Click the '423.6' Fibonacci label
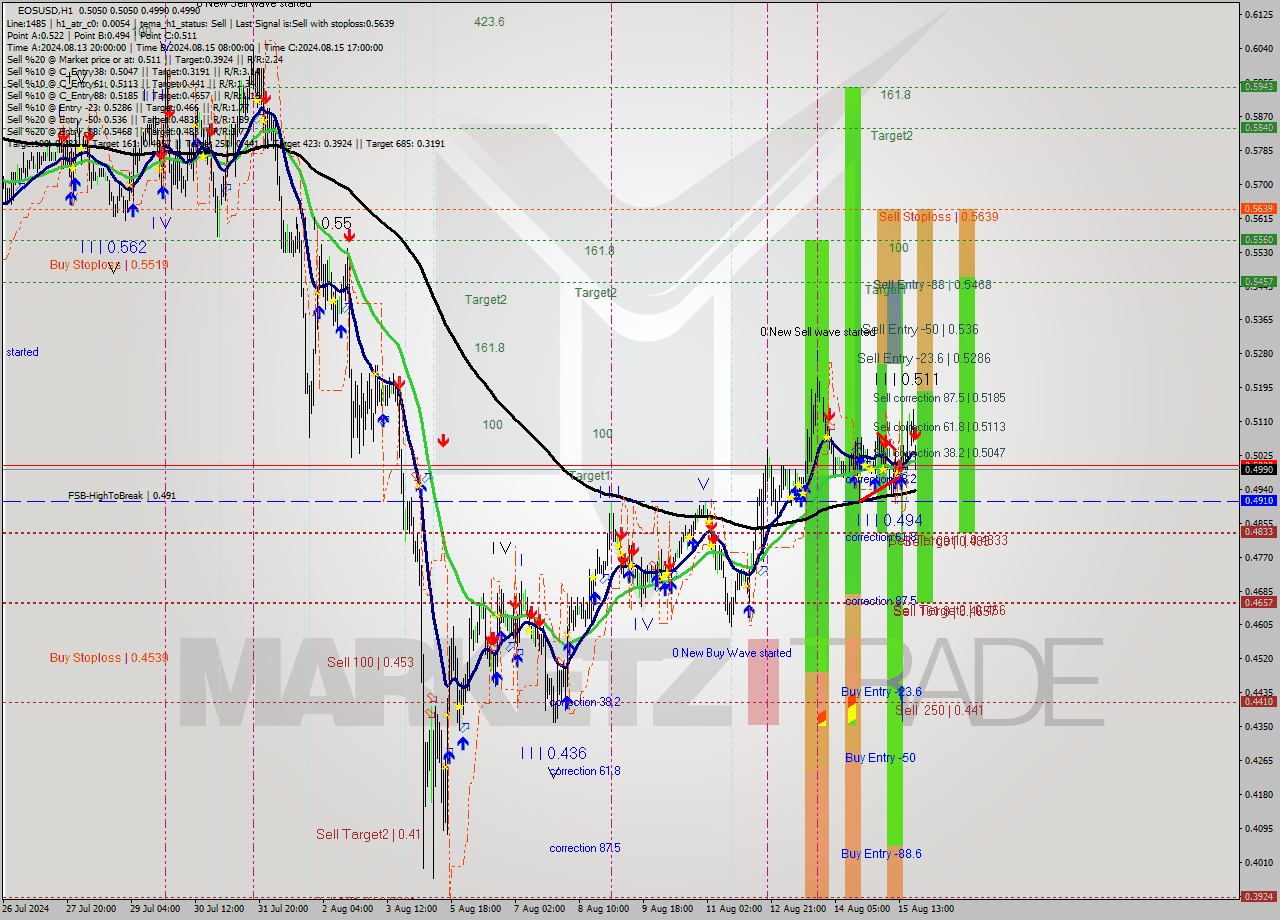This screenshot has width=1280, height=920. tap(489, 21)
